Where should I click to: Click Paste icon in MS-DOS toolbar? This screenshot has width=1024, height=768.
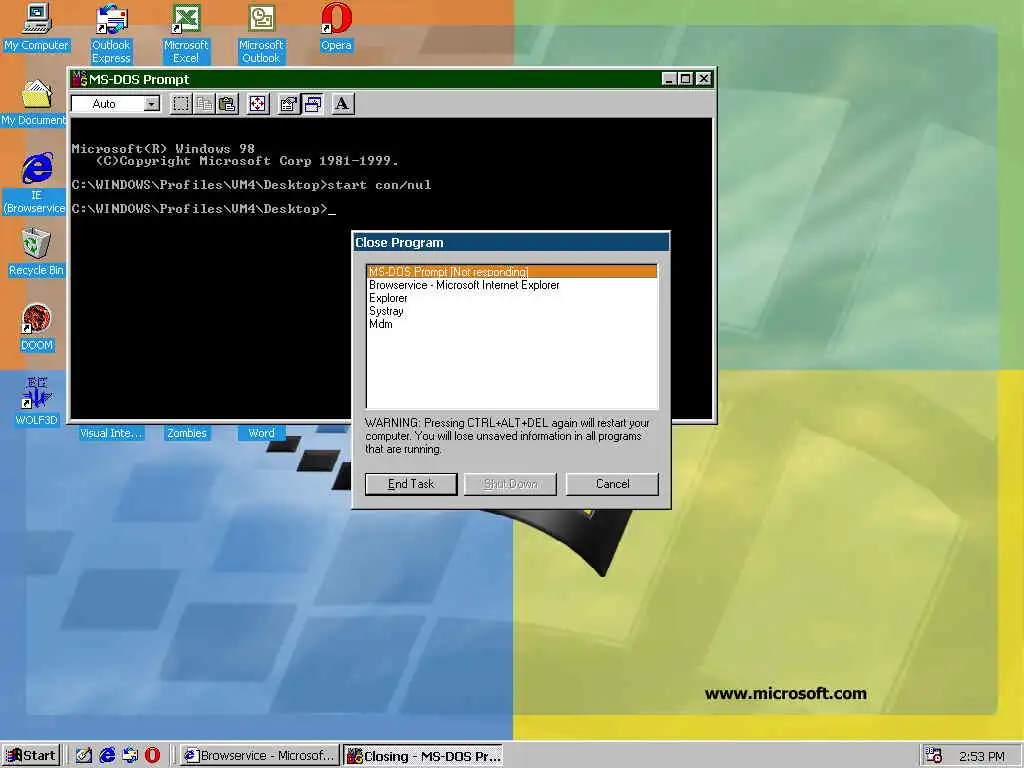tap(227, 104)
